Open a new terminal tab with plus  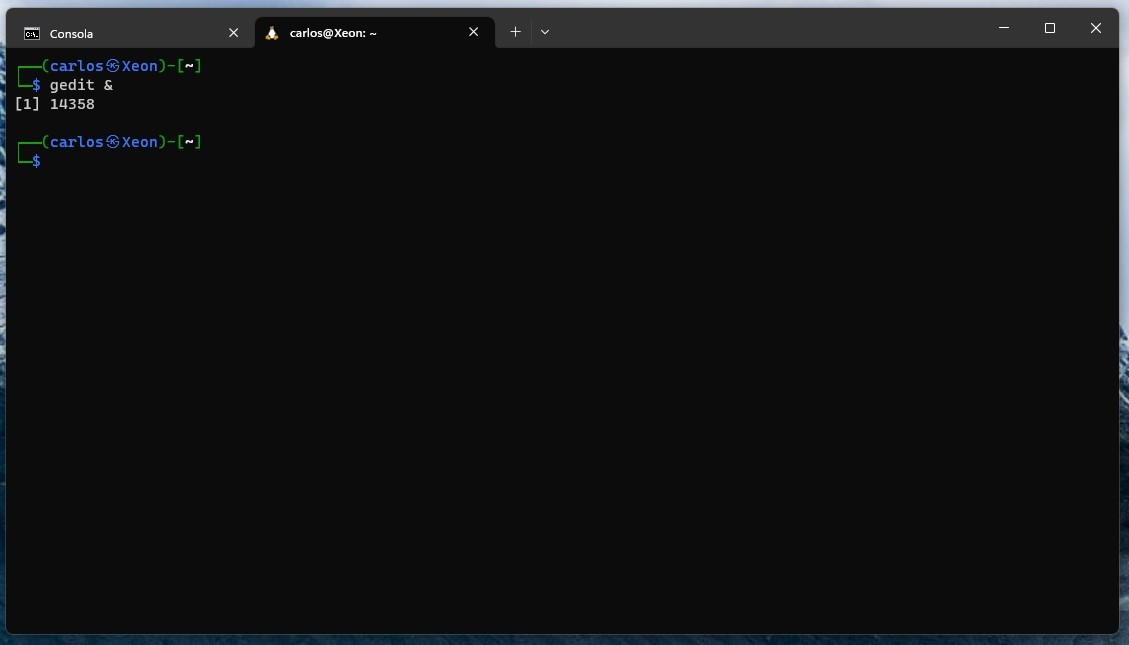tap(515, 32)
